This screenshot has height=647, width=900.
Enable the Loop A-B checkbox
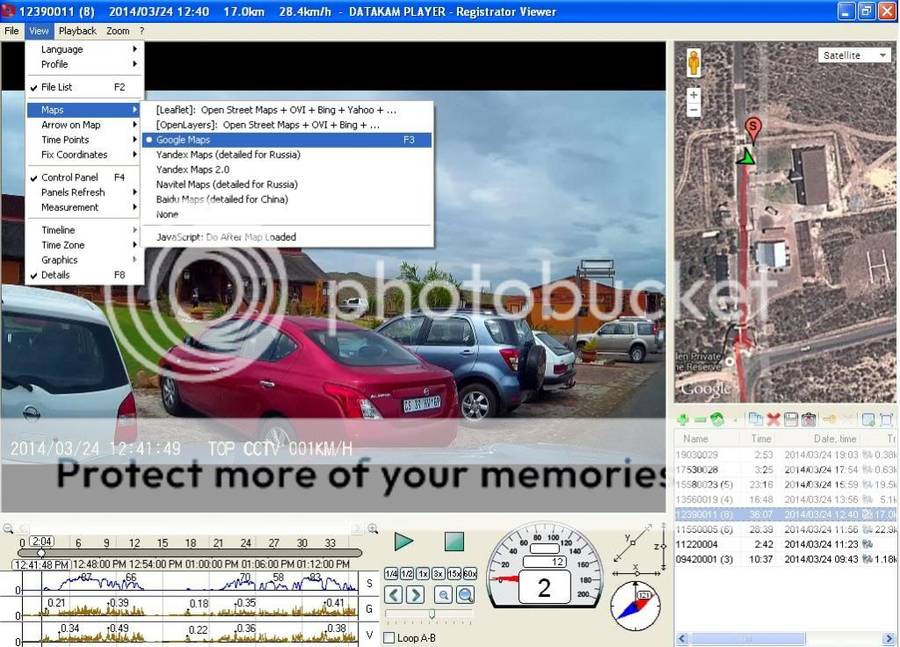[x=390, y=637]
